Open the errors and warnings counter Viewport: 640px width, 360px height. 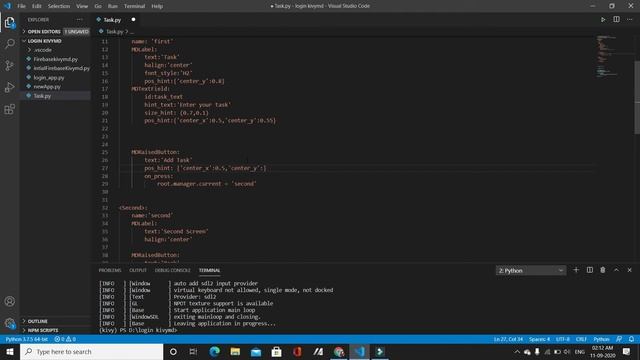(x=65, y=339)
